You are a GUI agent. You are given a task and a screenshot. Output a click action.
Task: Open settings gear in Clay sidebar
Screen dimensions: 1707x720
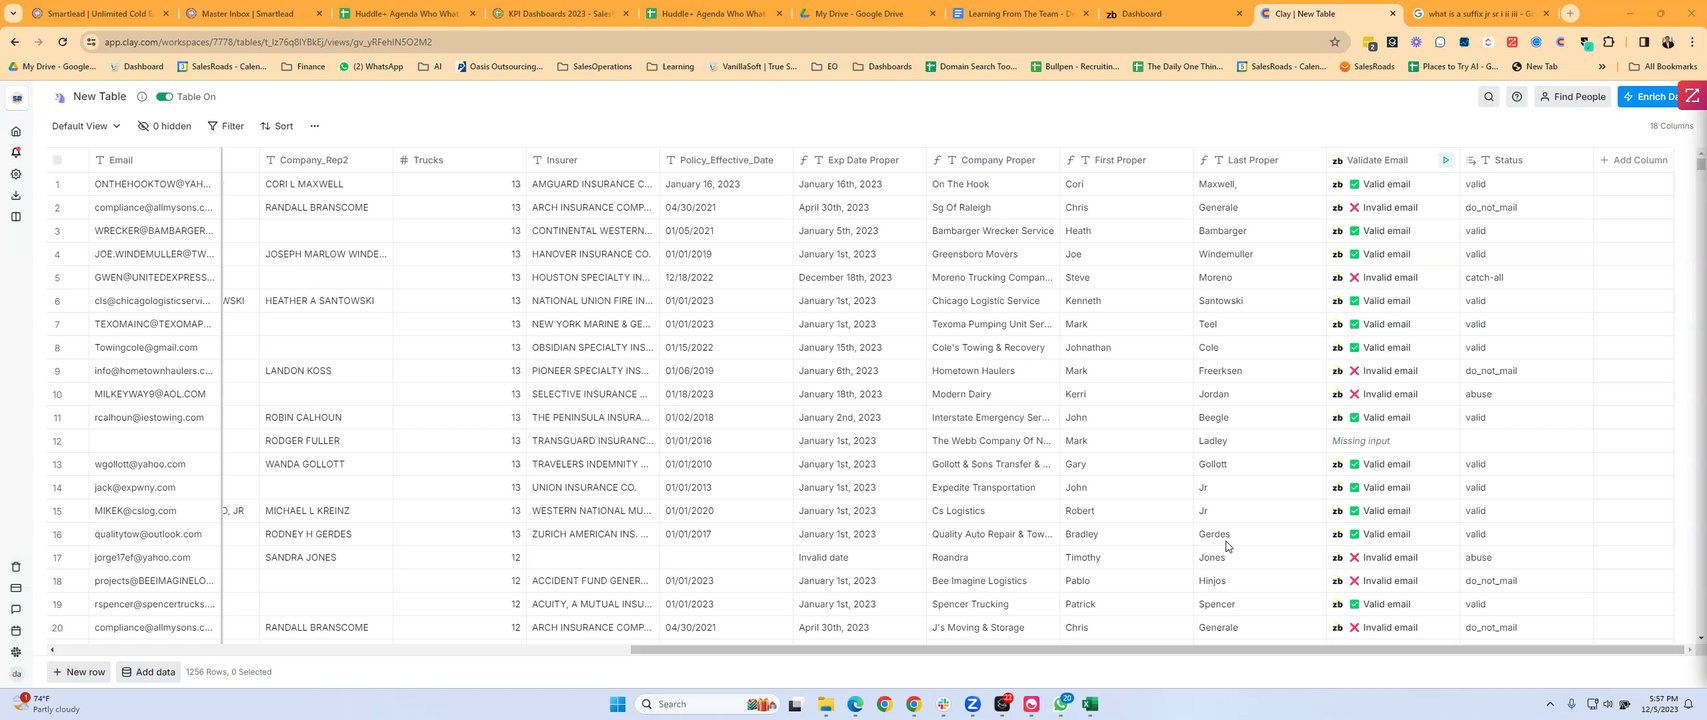point(16,174)
